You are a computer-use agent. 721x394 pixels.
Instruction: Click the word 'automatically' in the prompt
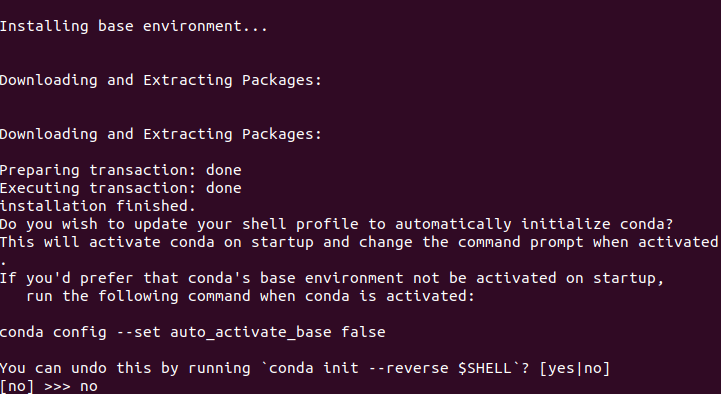point(453,224)
